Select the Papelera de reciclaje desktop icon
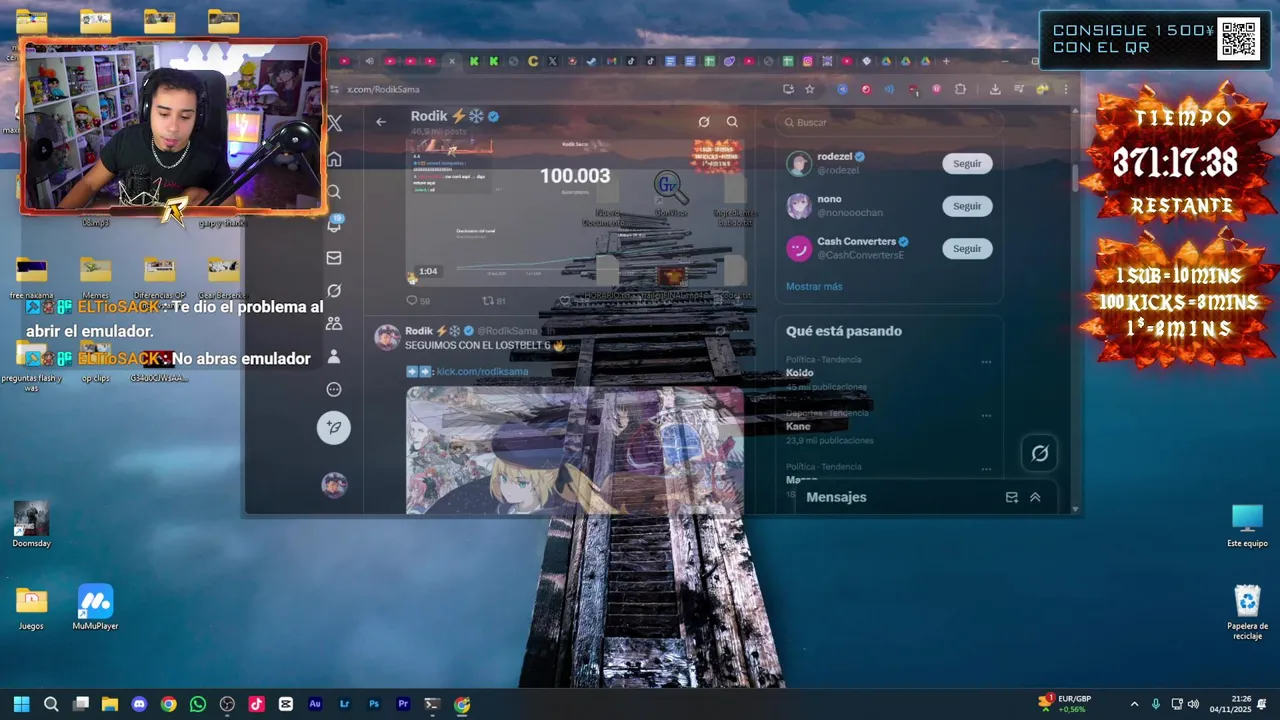 (x=1247, y=613)
